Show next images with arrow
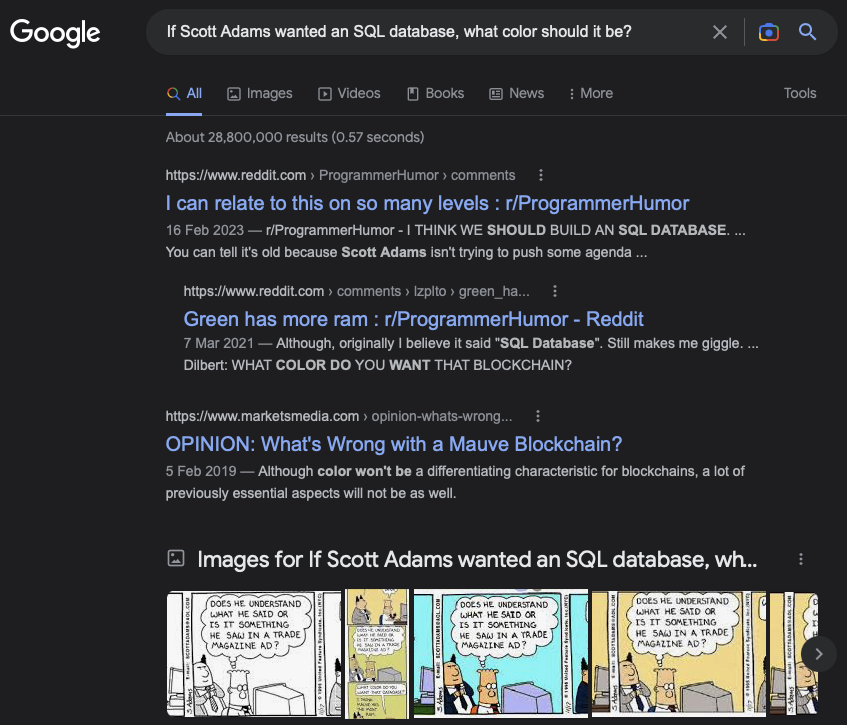The height and width of the screenshot is (725, 847). click(x=818, y=654)
